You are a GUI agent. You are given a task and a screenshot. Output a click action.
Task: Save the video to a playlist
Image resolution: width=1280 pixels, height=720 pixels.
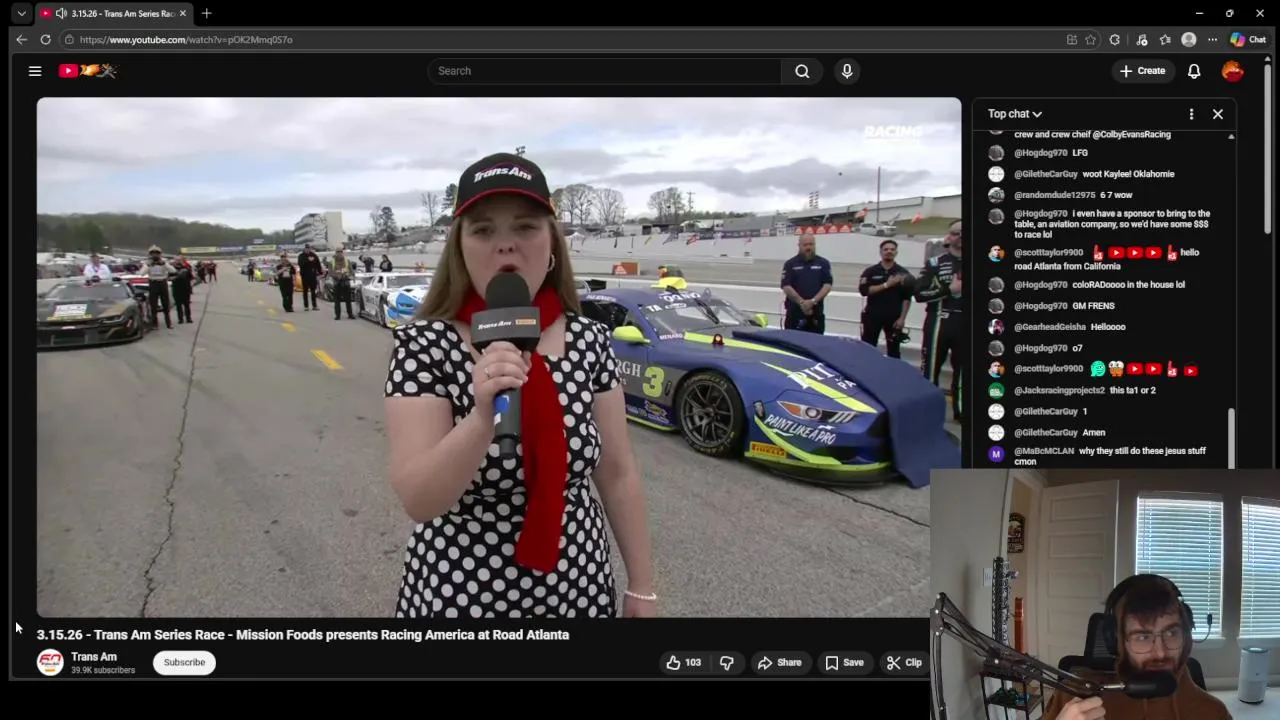coord(845,662)
